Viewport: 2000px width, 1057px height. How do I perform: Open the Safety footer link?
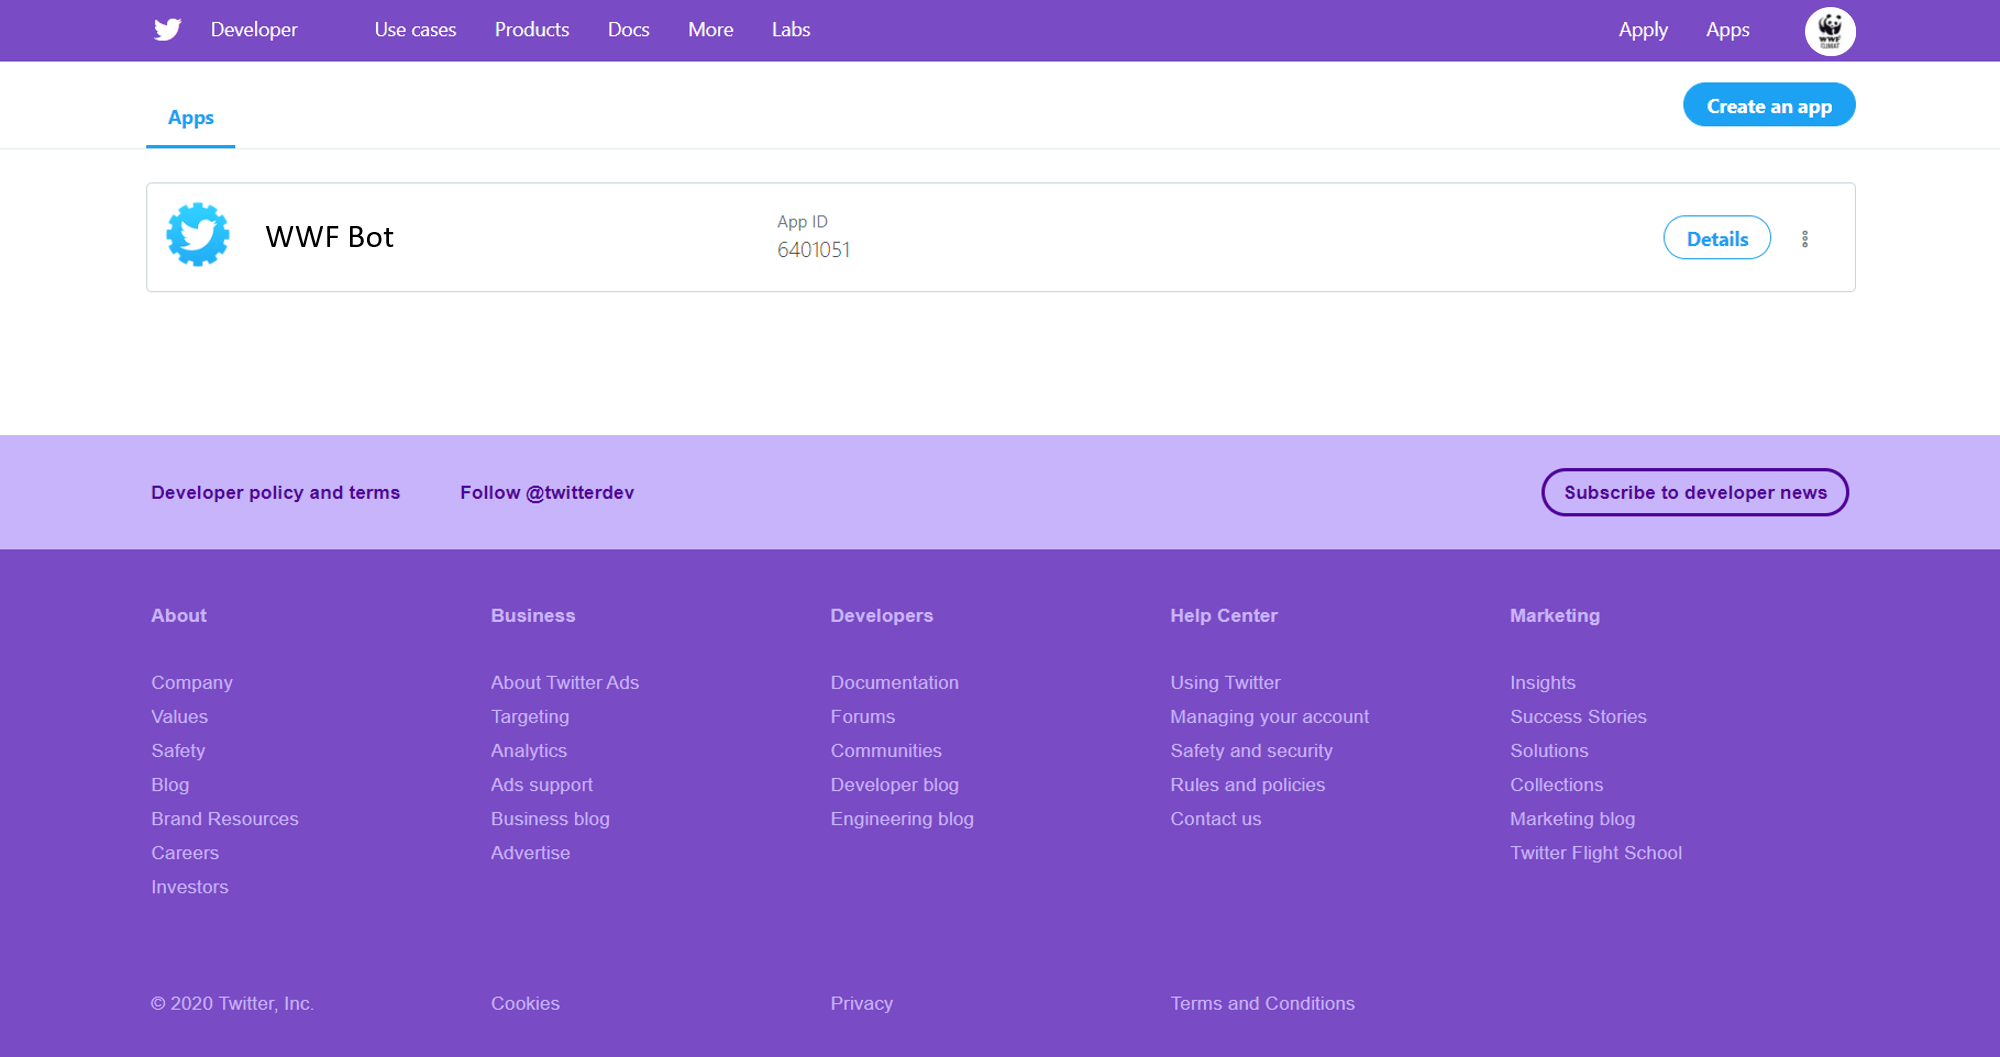click(178, 751)
